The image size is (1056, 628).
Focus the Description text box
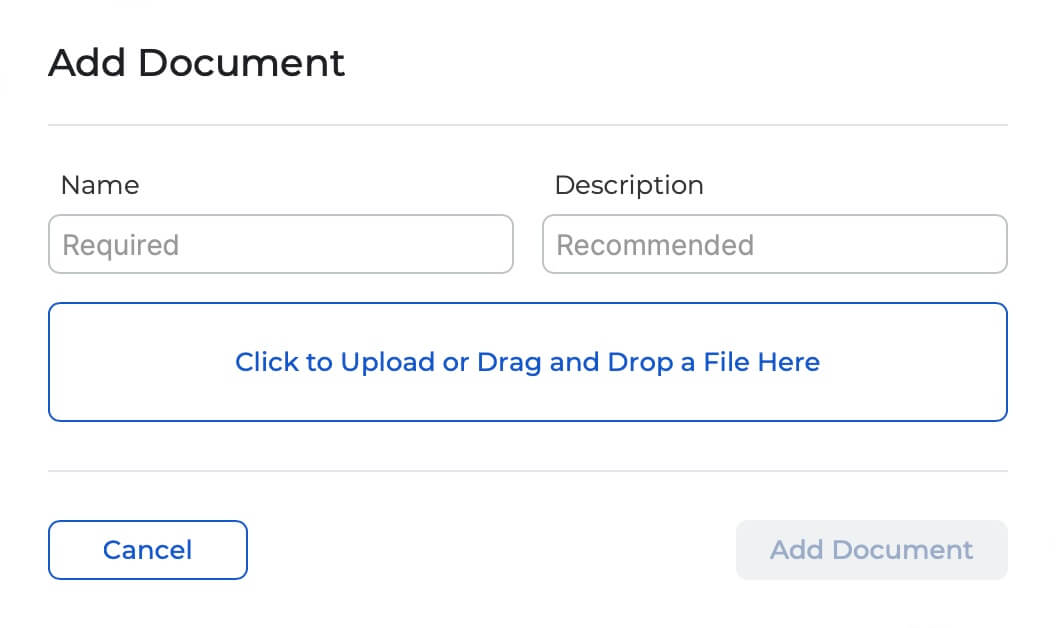(774, 244)
